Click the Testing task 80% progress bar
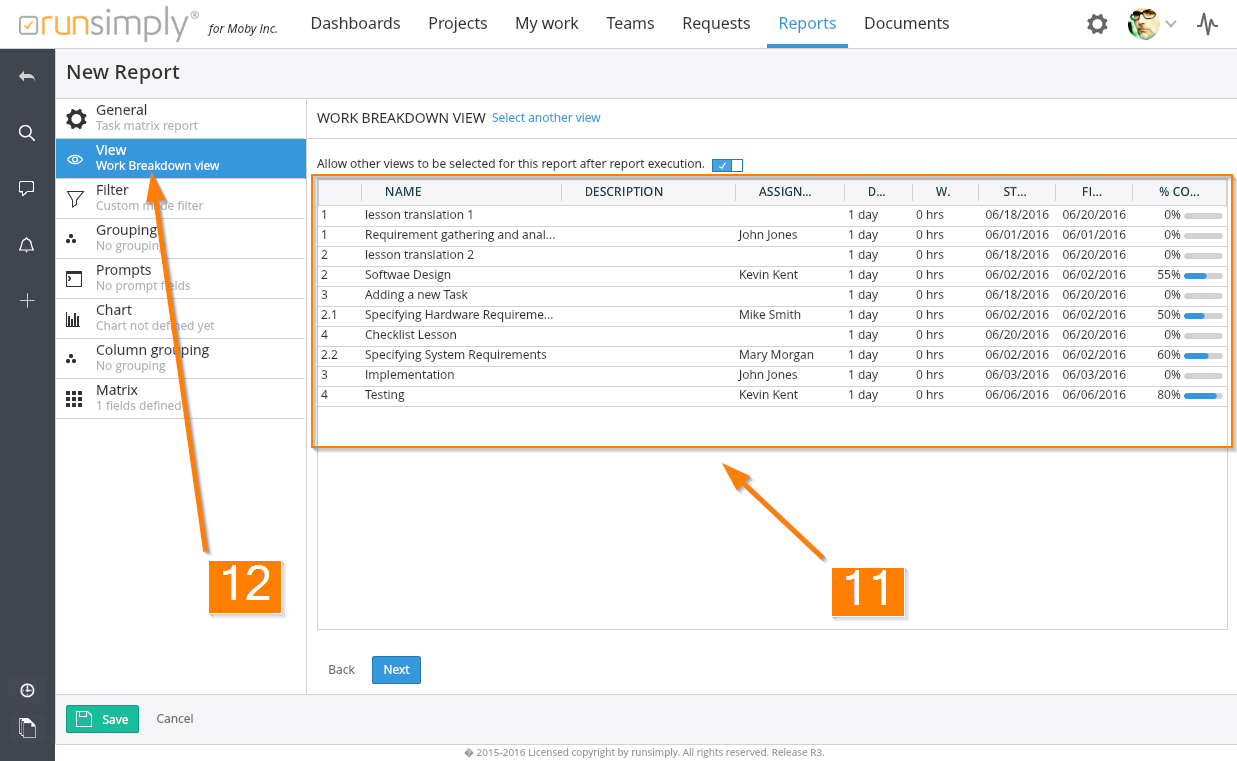Image resolution: width=1237 pixels, height=761 pixels. tap(1202, 395)
